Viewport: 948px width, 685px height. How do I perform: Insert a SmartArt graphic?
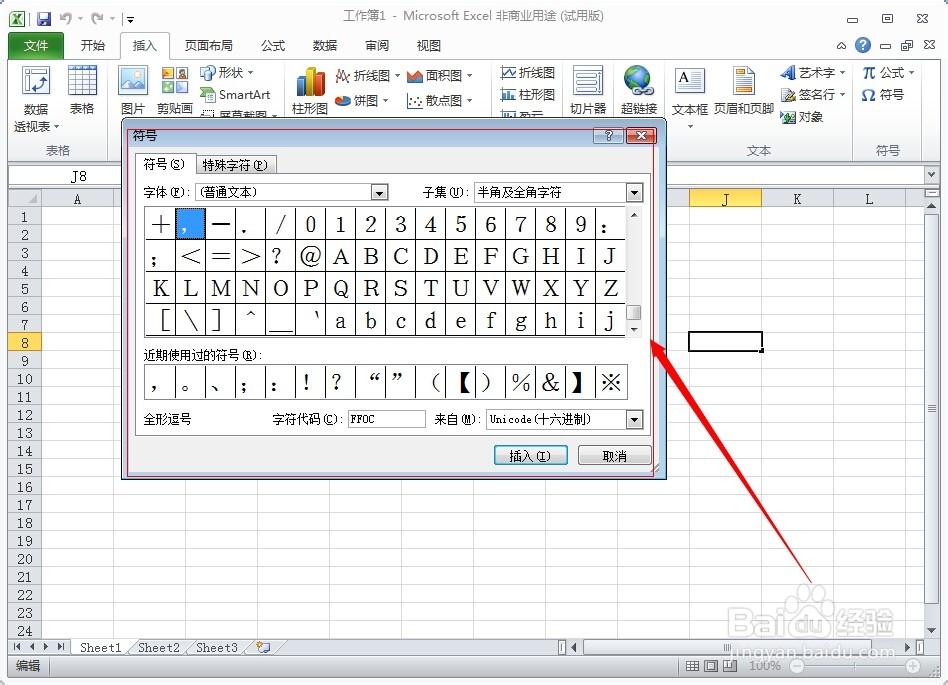coord(235,95)
